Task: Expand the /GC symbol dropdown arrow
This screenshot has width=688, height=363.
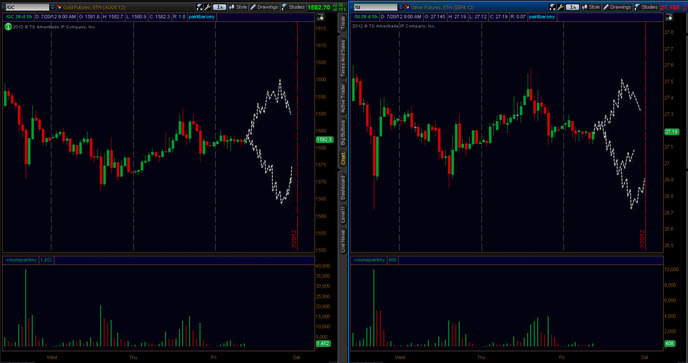Action: 53,7
